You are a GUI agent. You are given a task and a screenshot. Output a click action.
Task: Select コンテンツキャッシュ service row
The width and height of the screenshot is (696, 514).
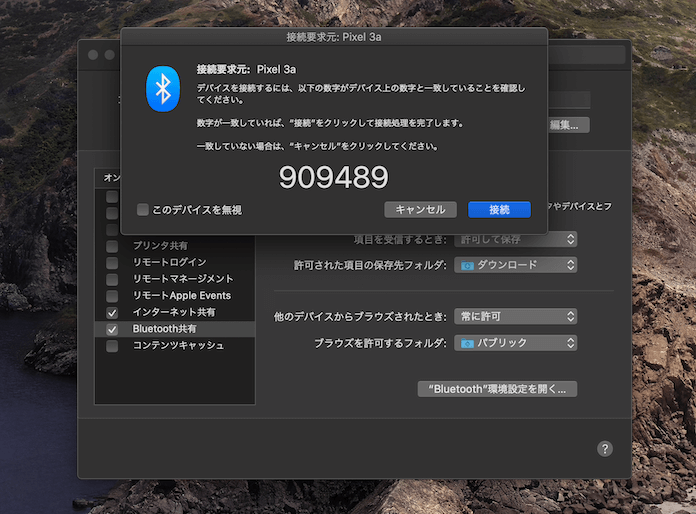point(175,346)
